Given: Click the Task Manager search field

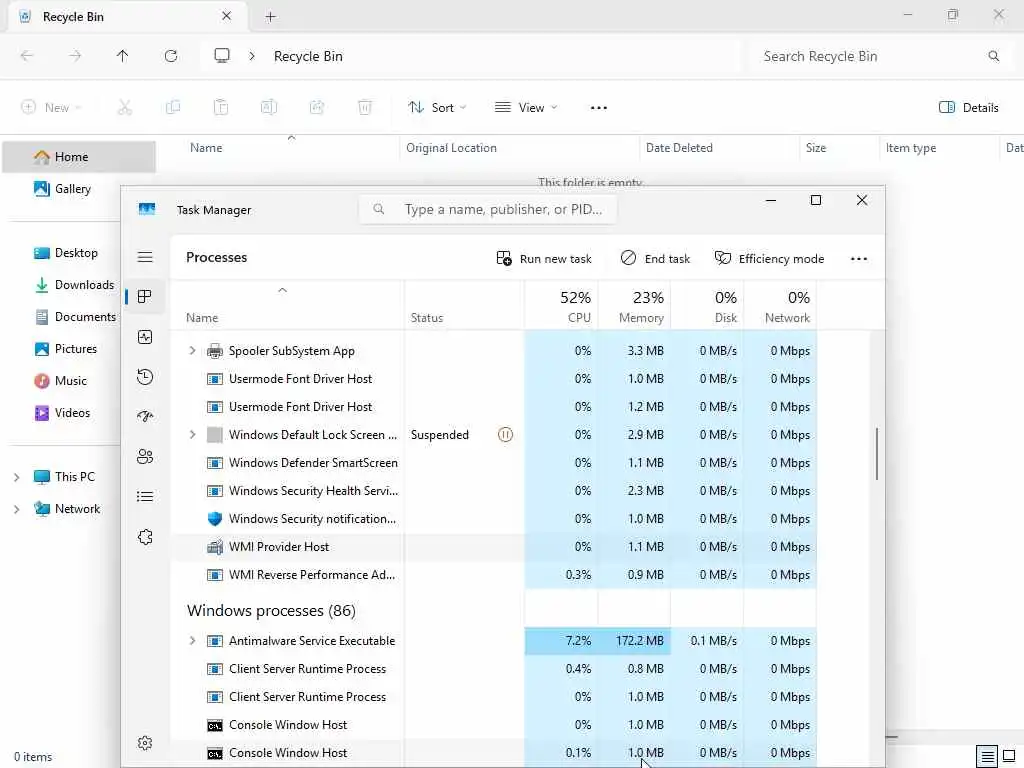Looking at the screenshot, I should 488,210.
